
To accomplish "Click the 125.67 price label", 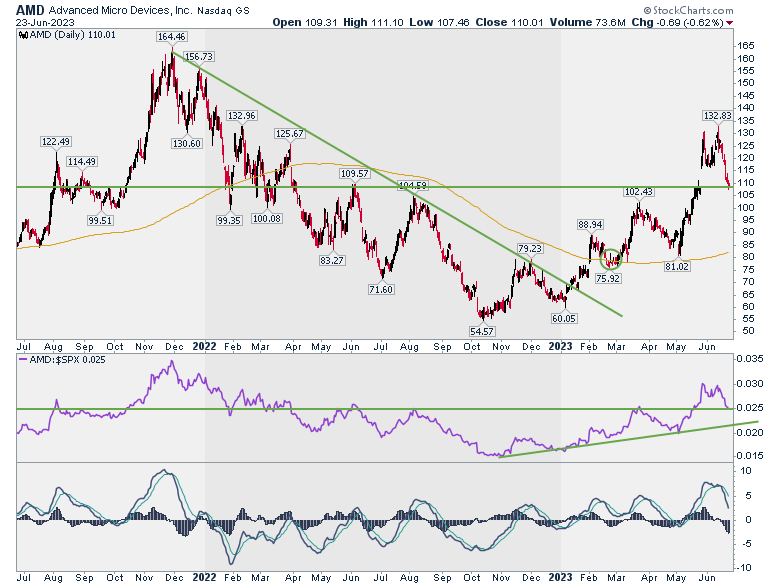I will pos(290,134).
